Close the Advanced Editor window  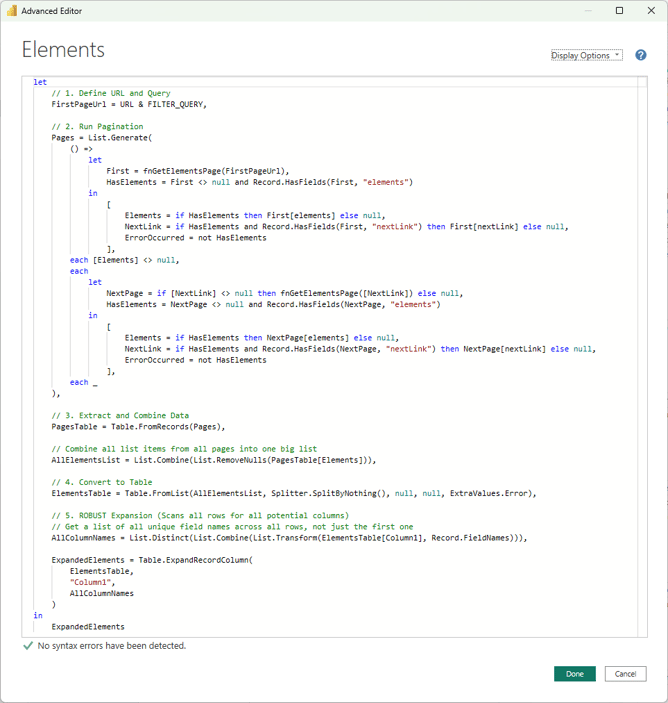pos(649,11)
